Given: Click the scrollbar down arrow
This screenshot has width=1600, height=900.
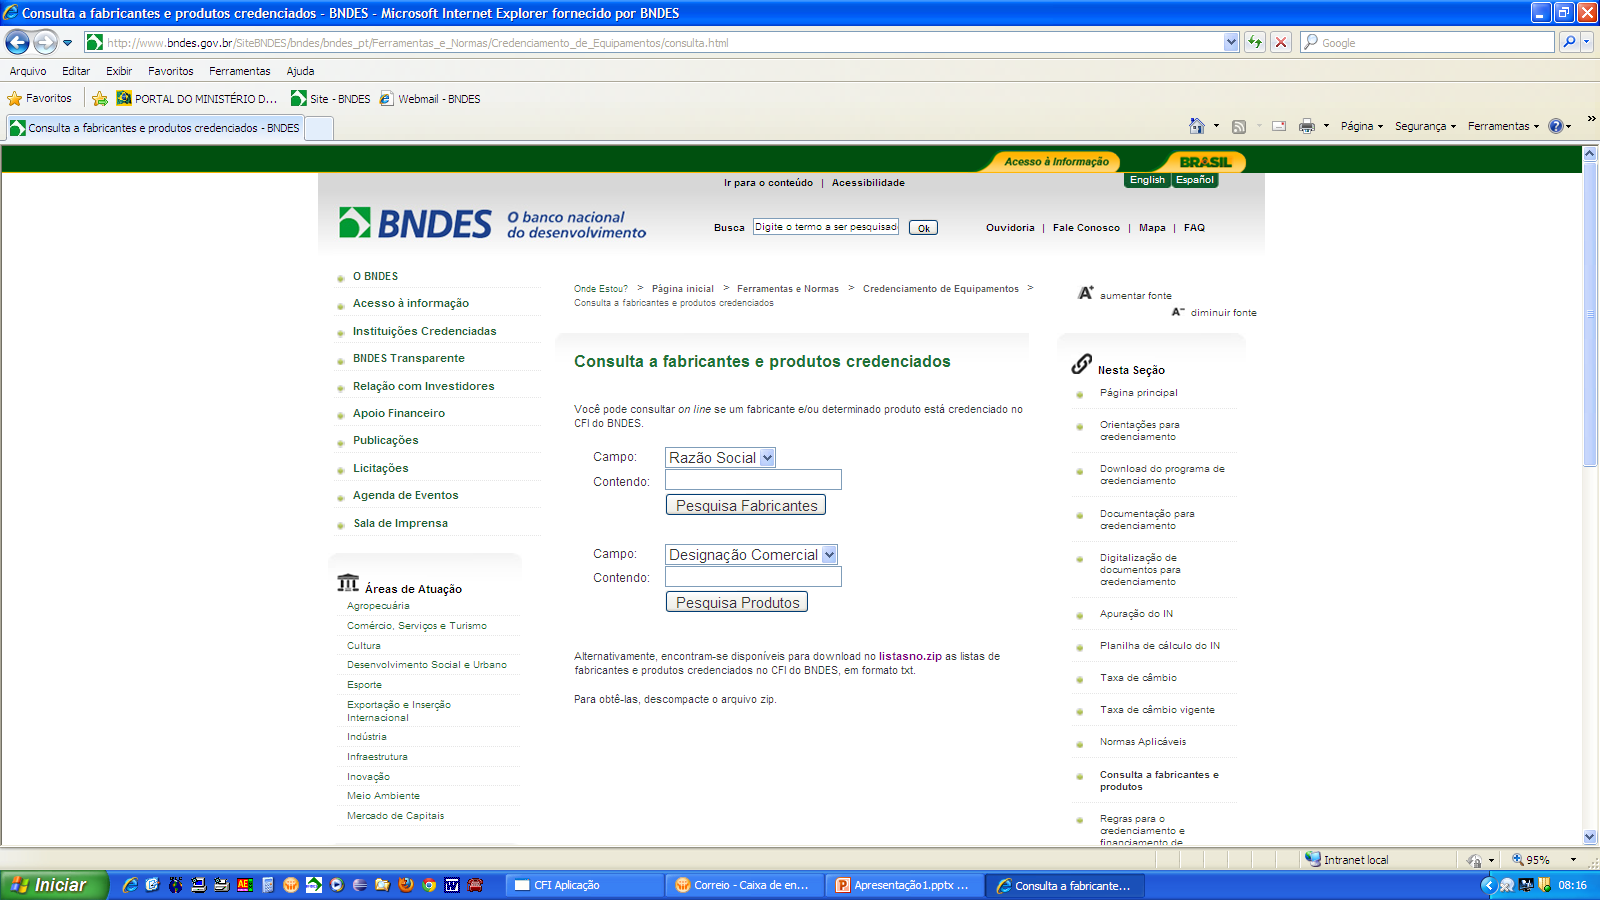Looking at the screenshot, I should click(x=1590, y=837).
